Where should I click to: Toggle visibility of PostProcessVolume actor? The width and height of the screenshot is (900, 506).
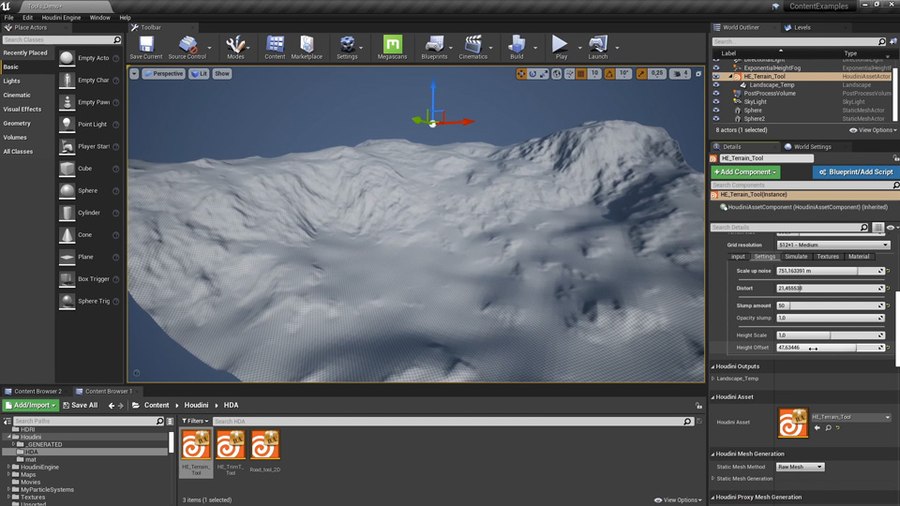[716, 94]
